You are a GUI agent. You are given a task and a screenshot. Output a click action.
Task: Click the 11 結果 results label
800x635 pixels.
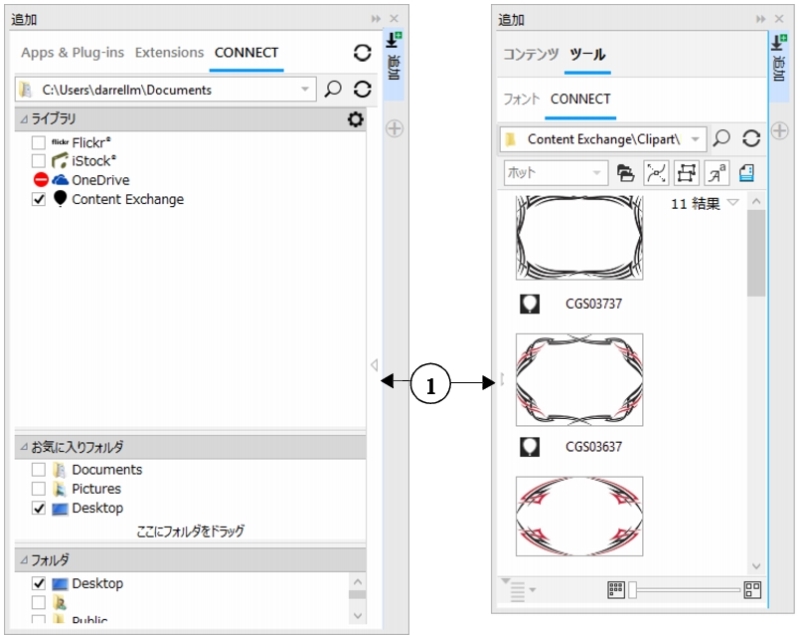coord(693,203)
